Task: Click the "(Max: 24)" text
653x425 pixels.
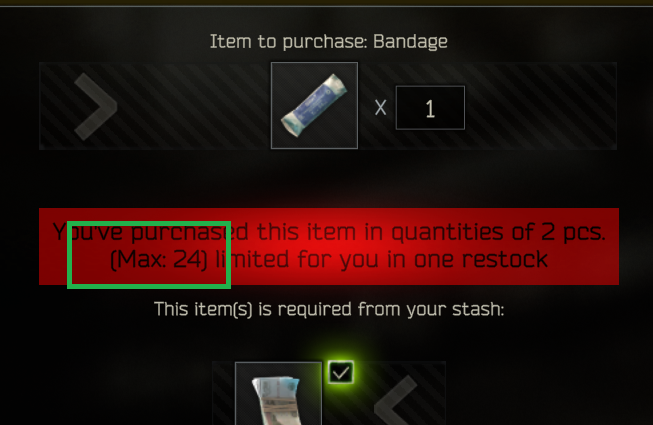Action: click(x=159, y=260)
